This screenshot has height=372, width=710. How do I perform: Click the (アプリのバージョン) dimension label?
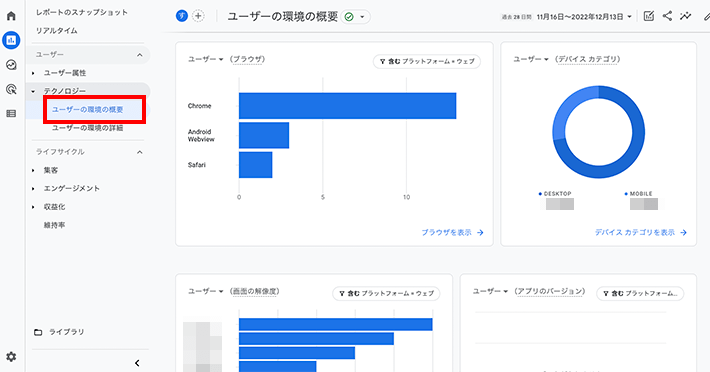point(550,291)
